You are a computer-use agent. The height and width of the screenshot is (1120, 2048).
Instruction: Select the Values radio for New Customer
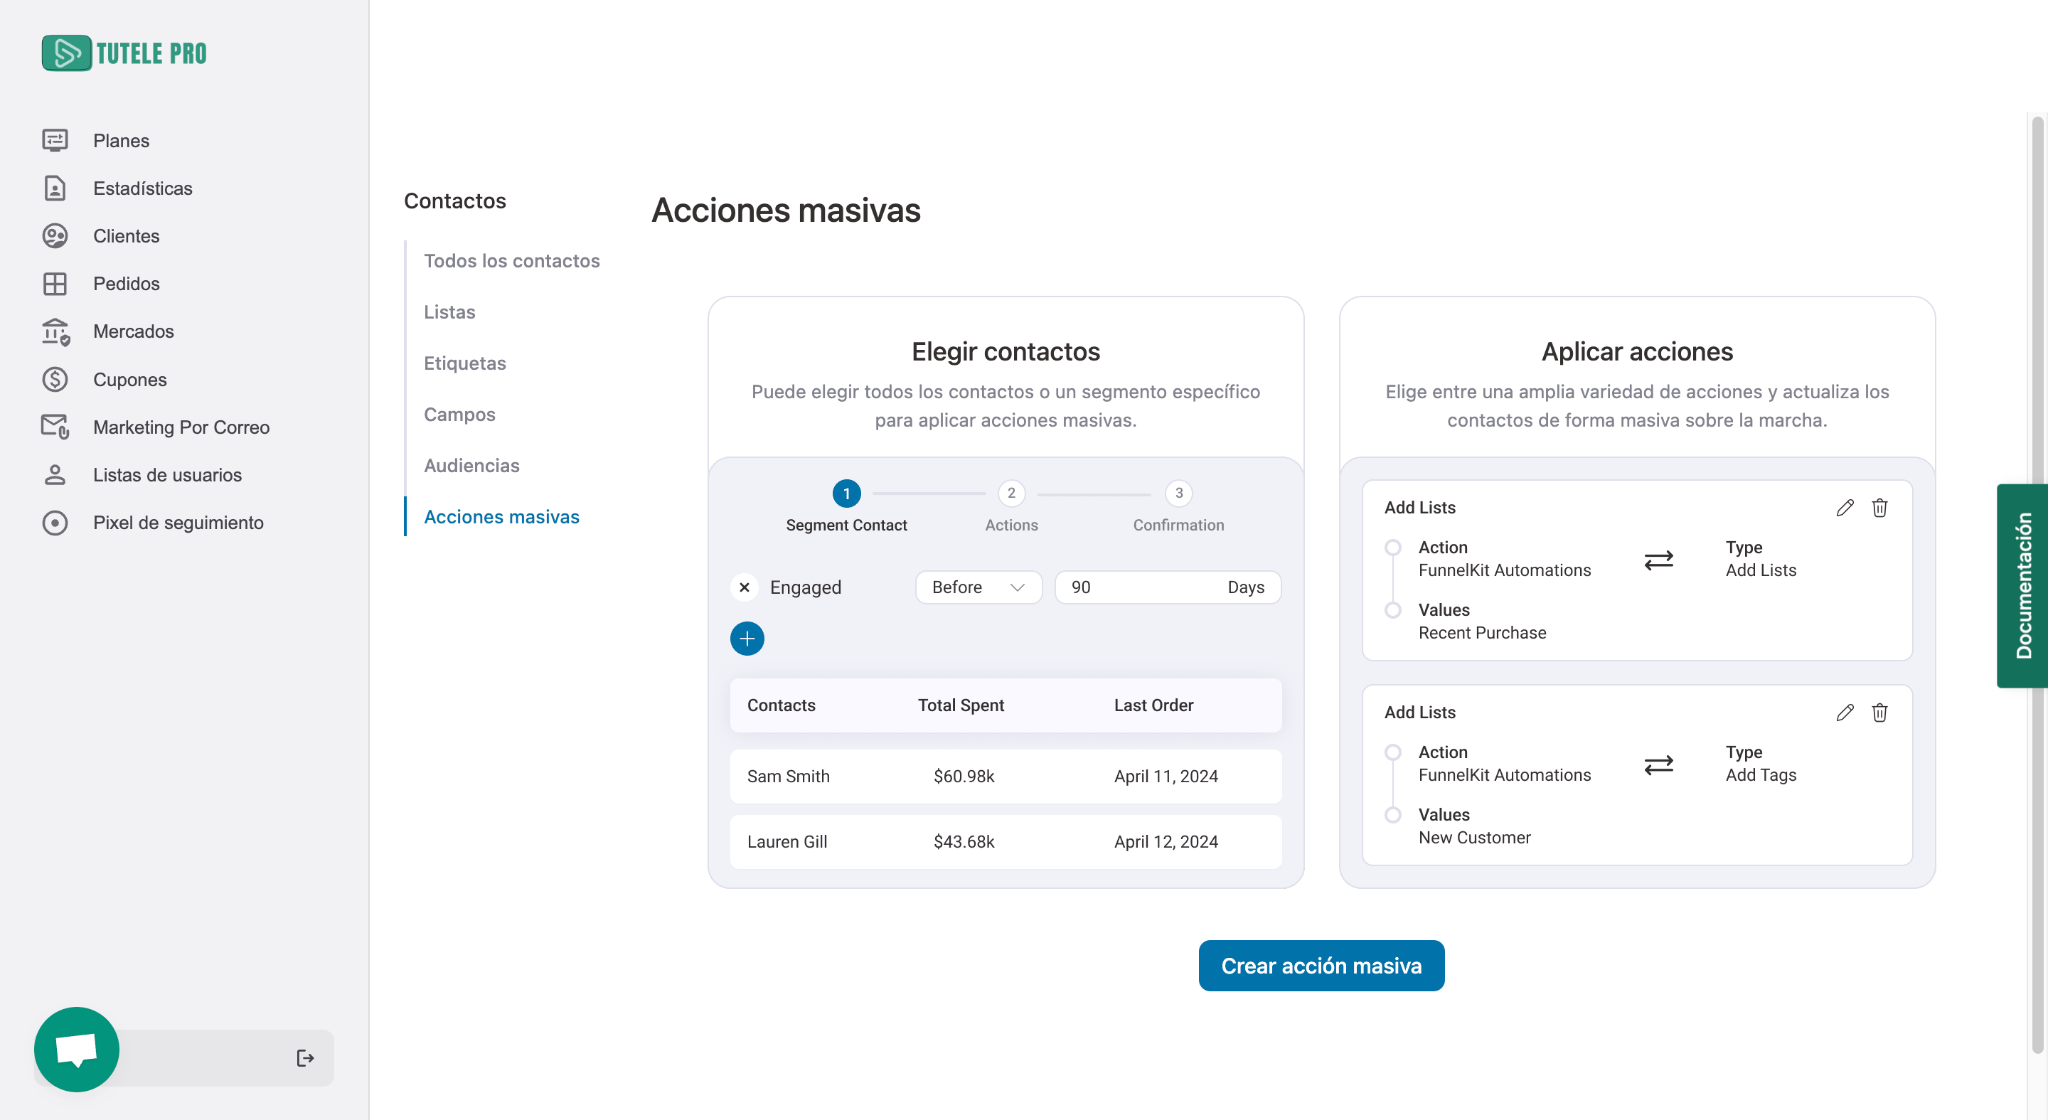pyautogui.click(x=1393, y=815)
